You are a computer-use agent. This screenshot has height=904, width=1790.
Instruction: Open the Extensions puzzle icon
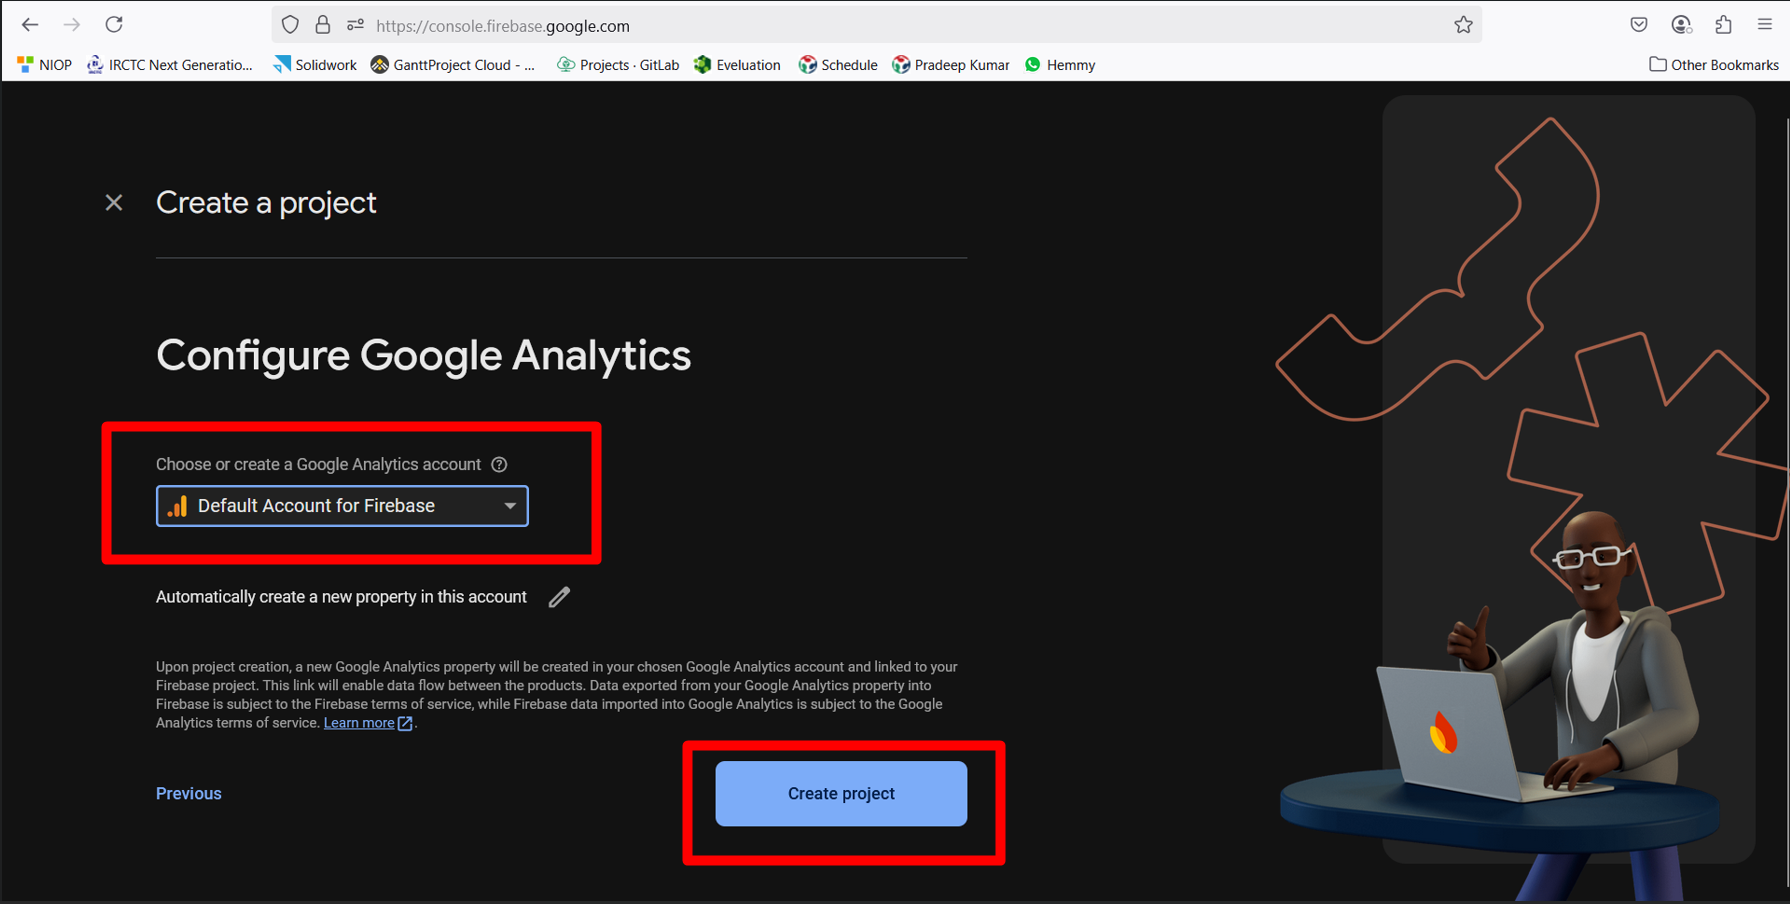(x=1723, y=25)
